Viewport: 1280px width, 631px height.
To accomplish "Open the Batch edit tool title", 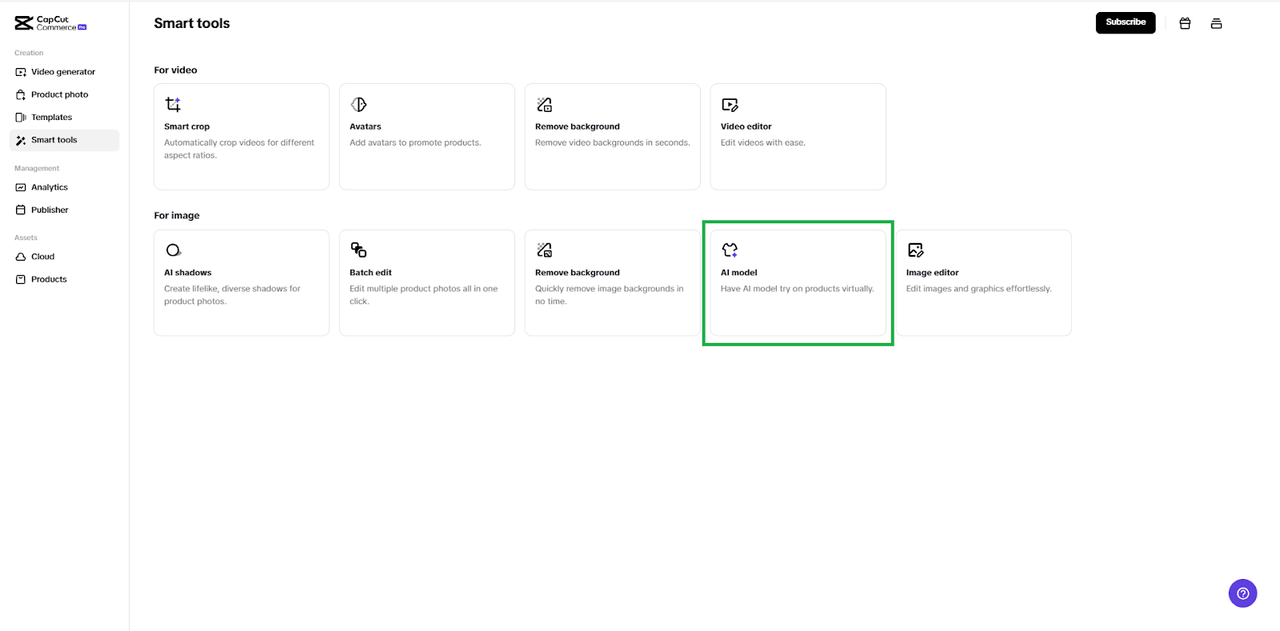I will [371, 273].
